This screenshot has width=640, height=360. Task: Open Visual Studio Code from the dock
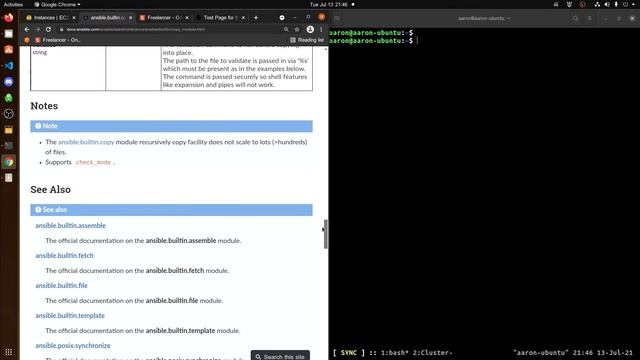click(x=9, y=66)
